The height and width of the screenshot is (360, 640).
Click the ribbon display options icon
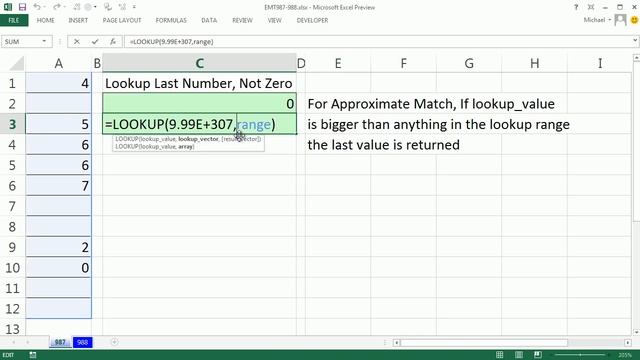[591, 7]
